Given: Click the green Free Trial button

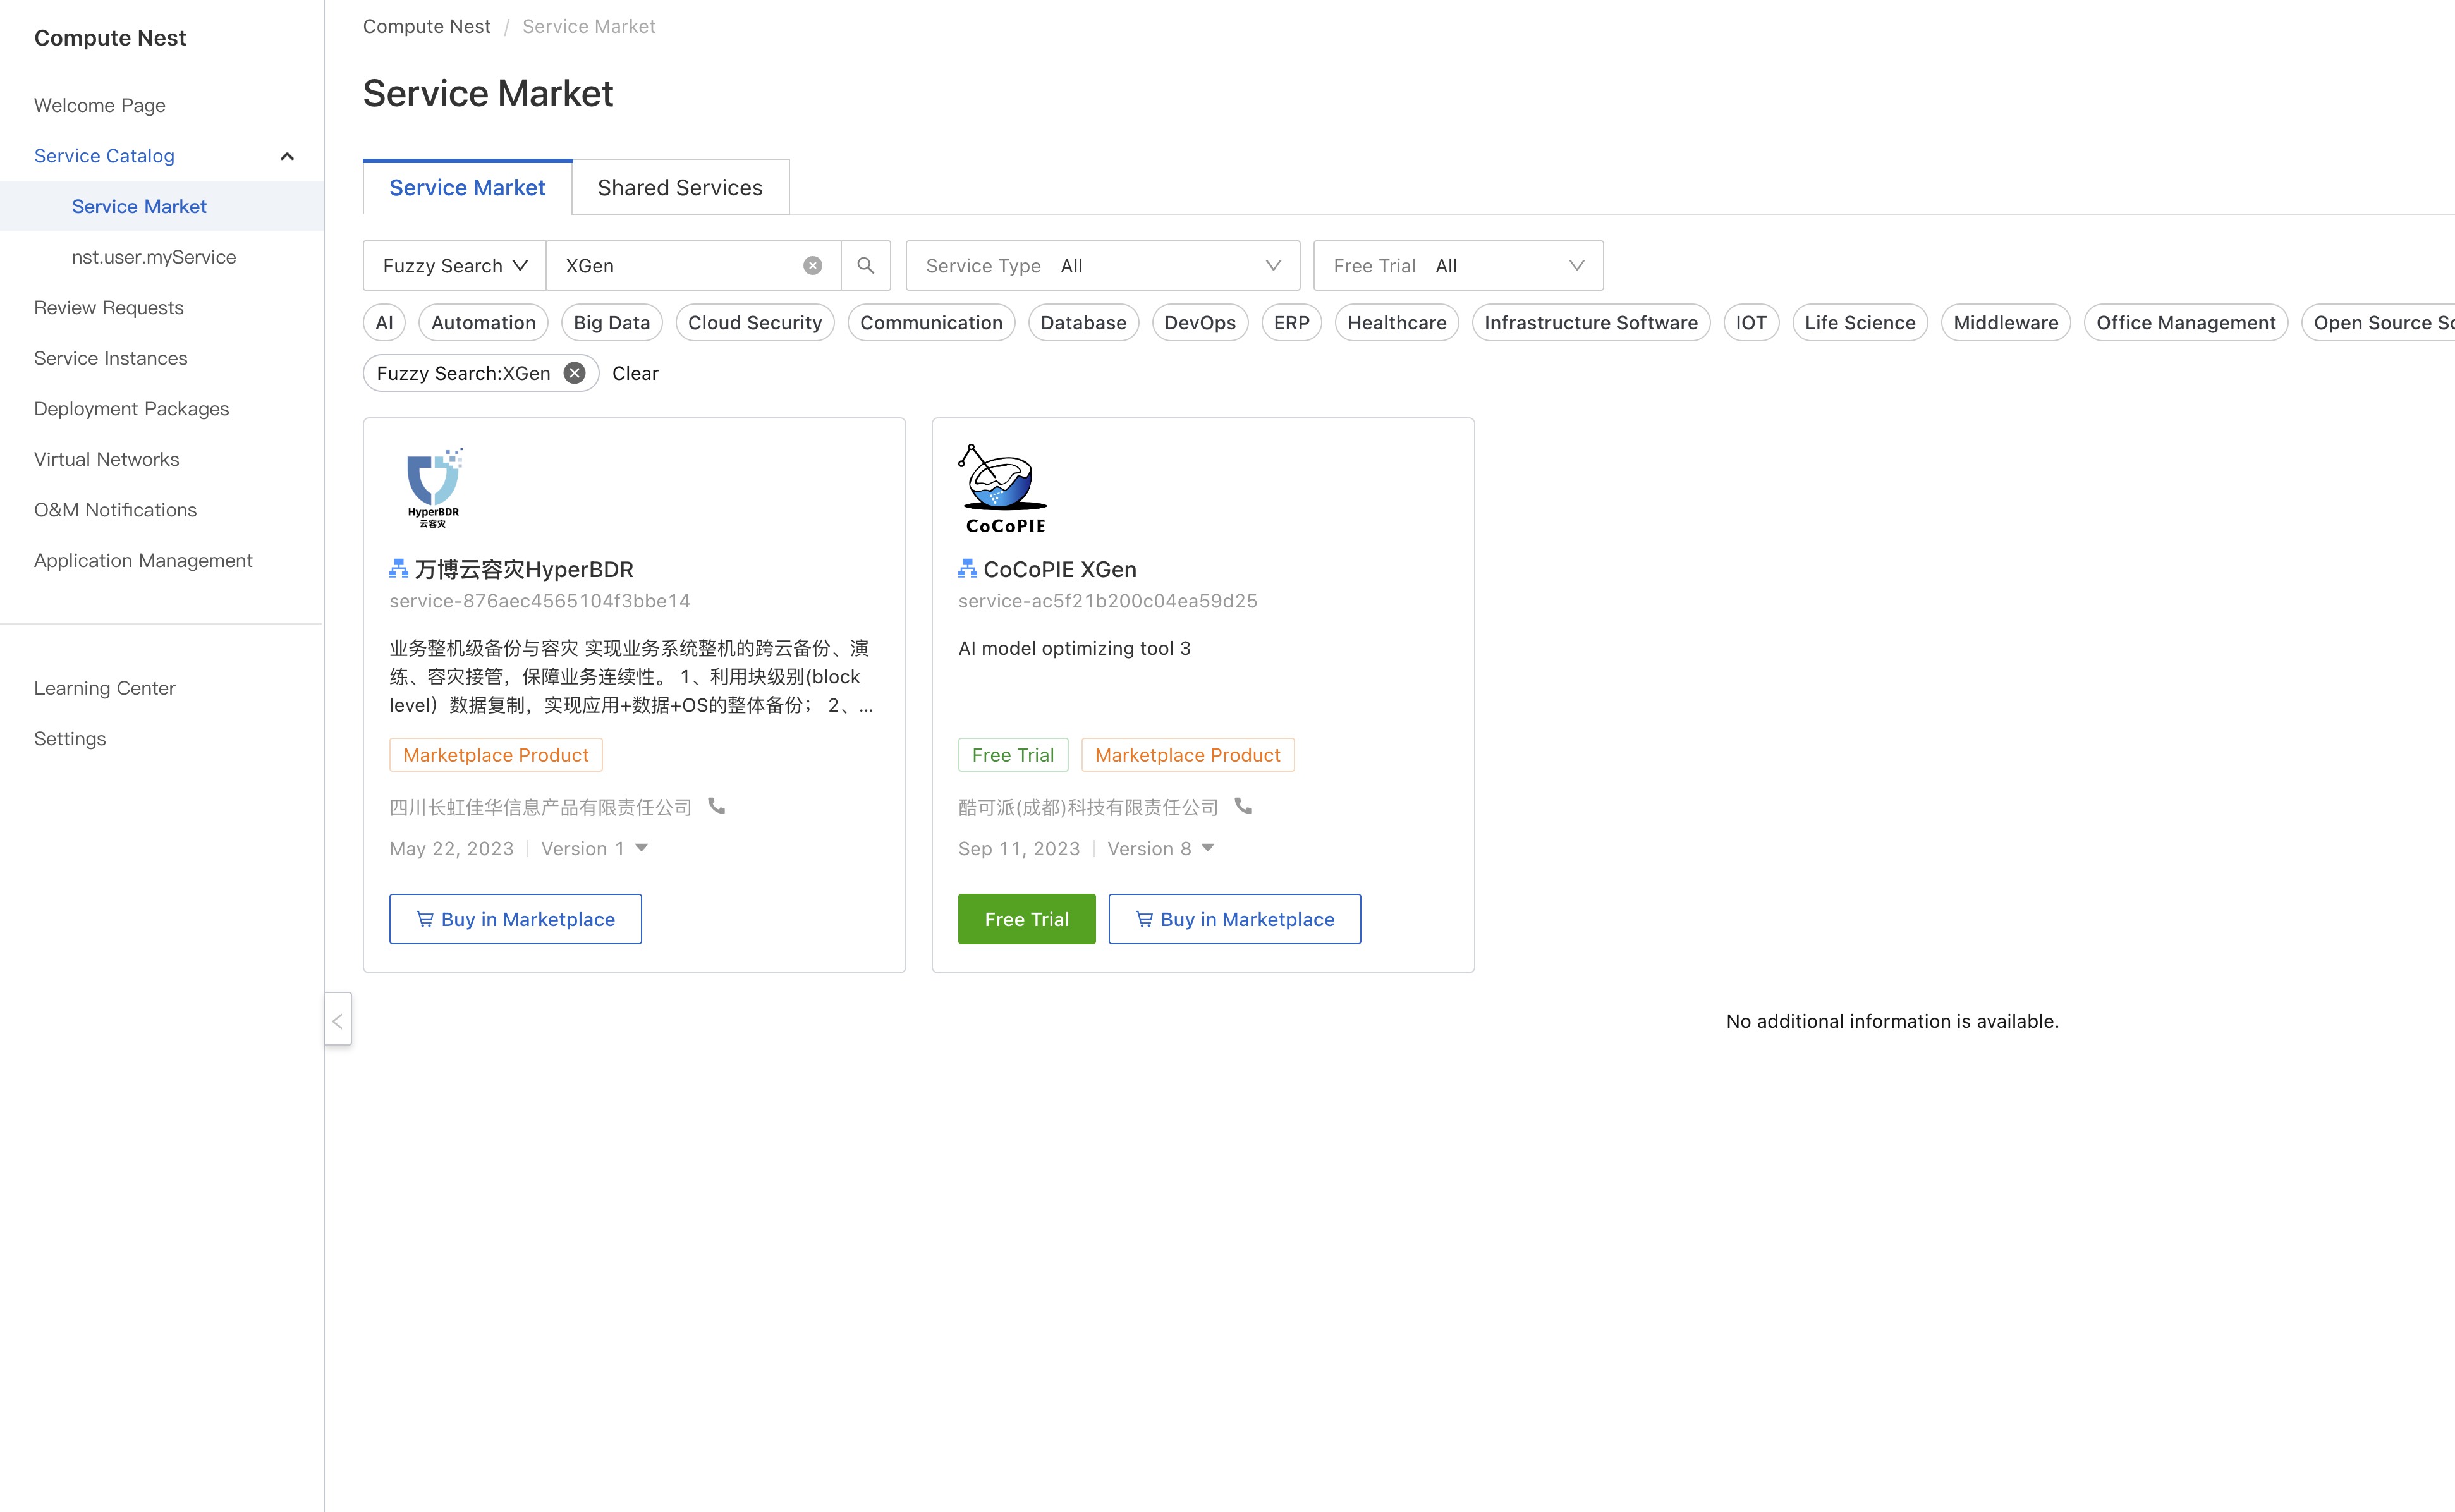Looking at the screenshot, I should (1027, 919).
